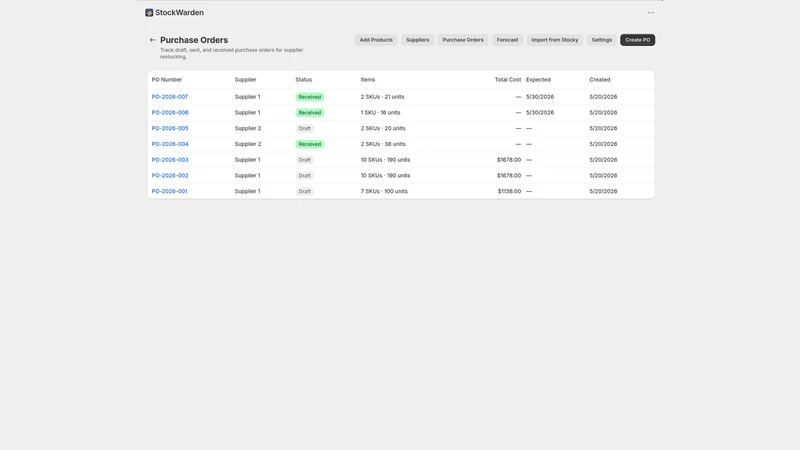Click Supplier 2 in PO-2026-005 row
Viewport: 800px width, 450px height.
point(248,129)
